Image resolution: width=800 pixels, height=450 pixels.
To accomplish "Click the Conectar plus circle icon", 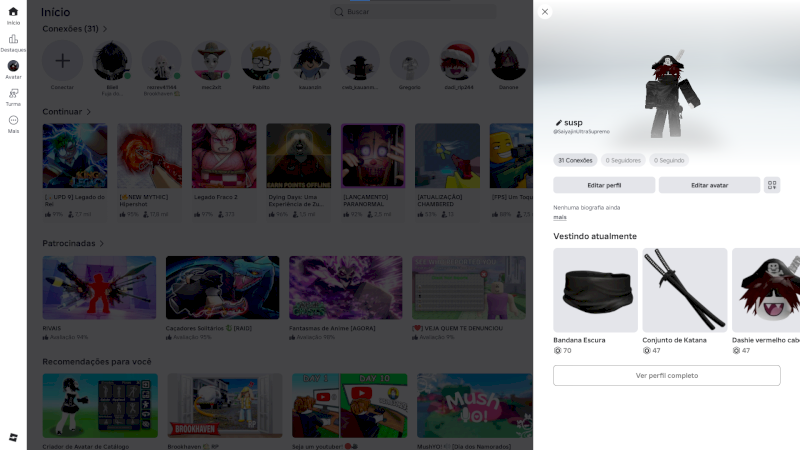I will pyautogui.click(x=62, y=61).
